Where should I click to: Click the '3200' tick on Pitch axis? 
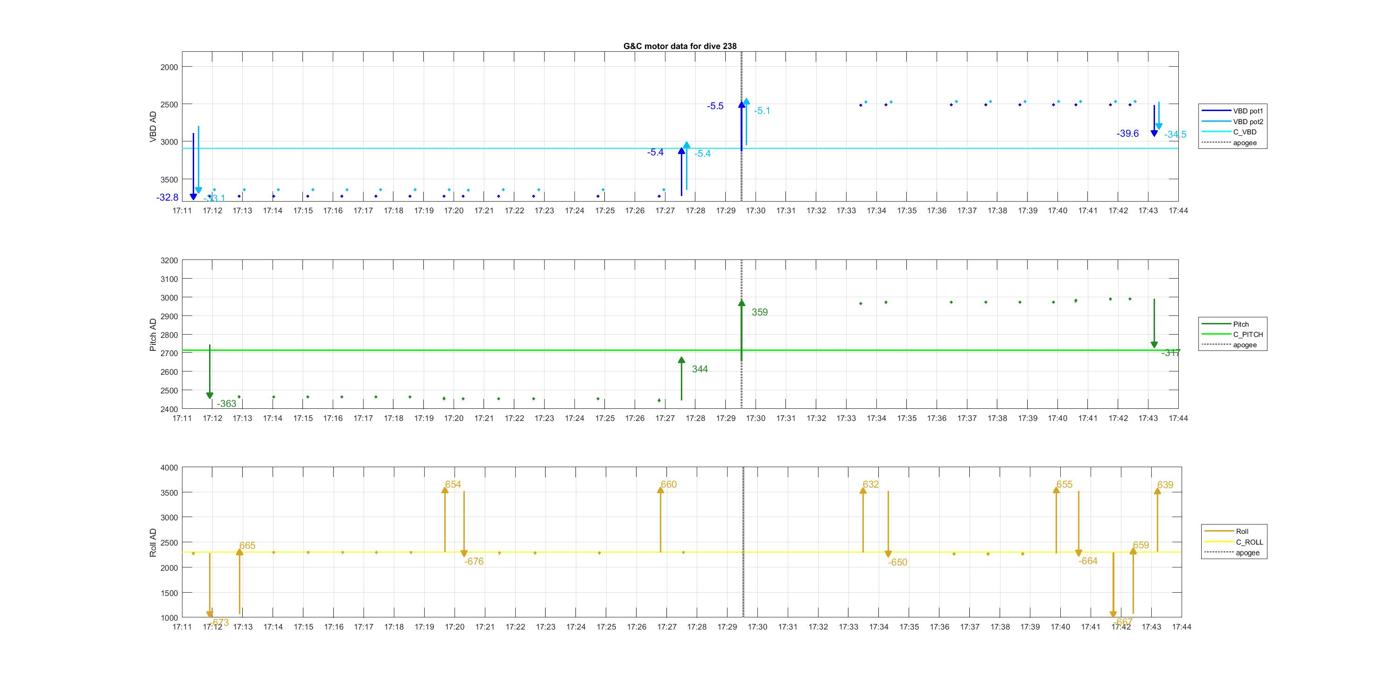(x=169, y=261)
